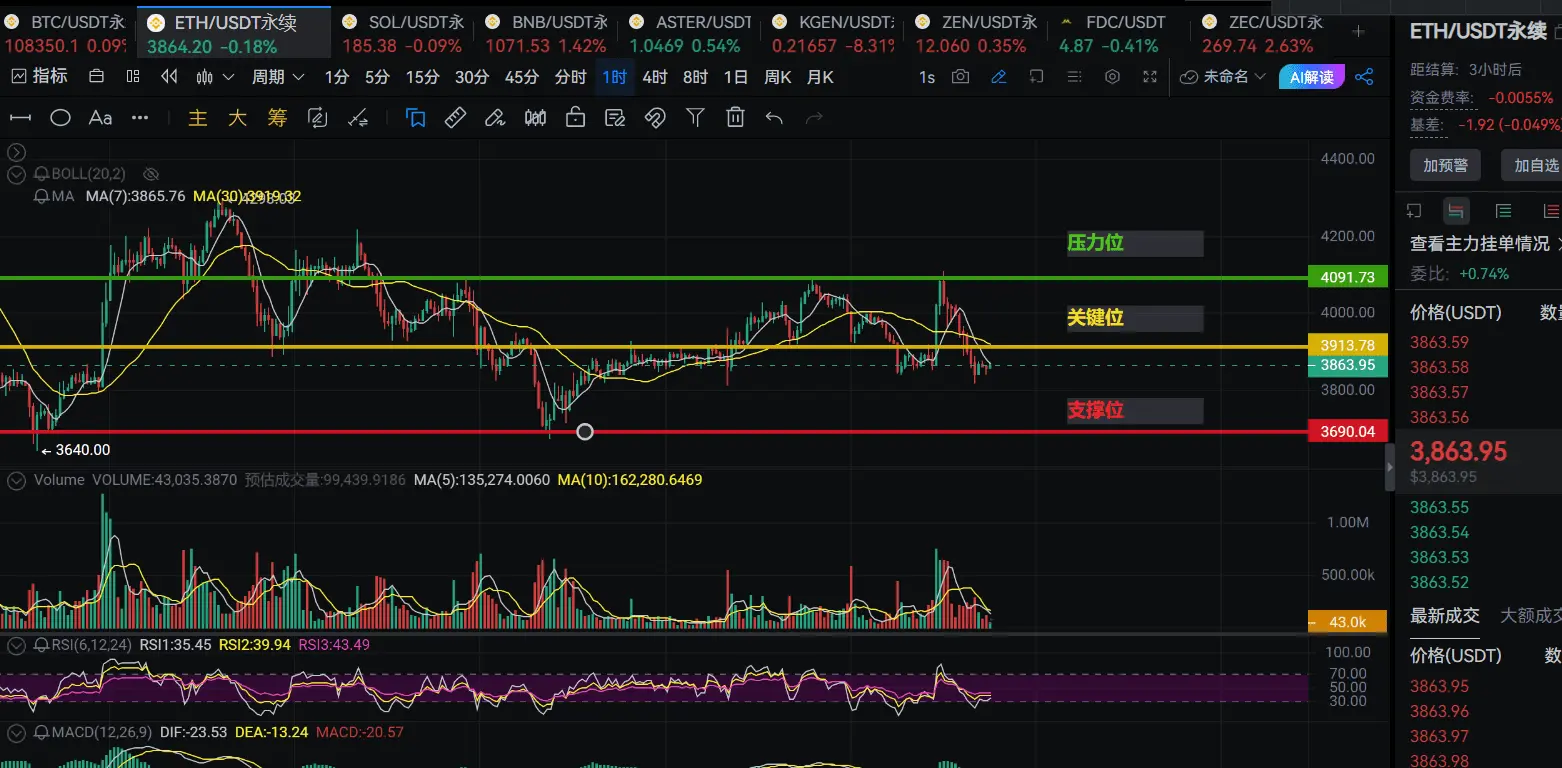This screenshot has height=768, width=1562.
Task: Click the 最新成交 recent trades tab
Action: coord(1444,616)
